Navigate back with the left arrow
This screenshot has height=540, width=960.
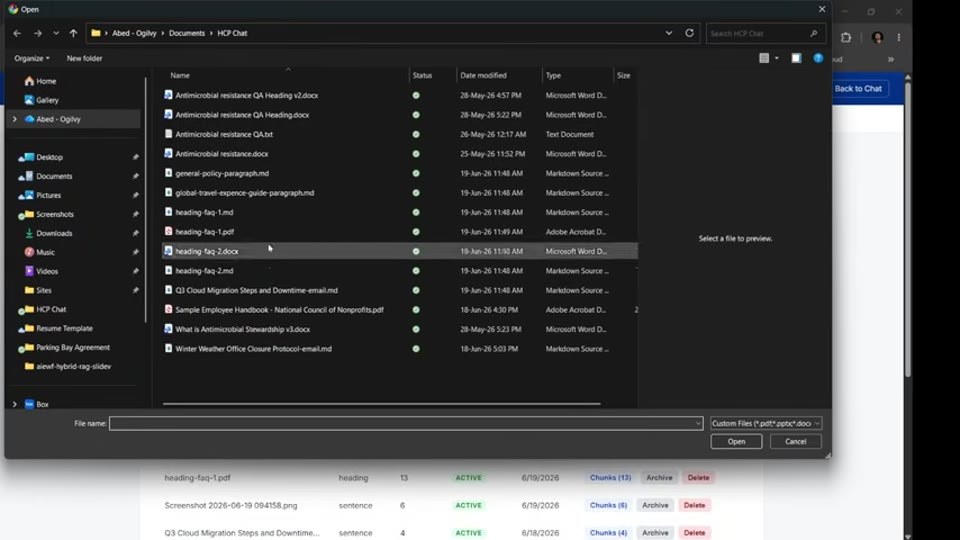click(17, 33)
